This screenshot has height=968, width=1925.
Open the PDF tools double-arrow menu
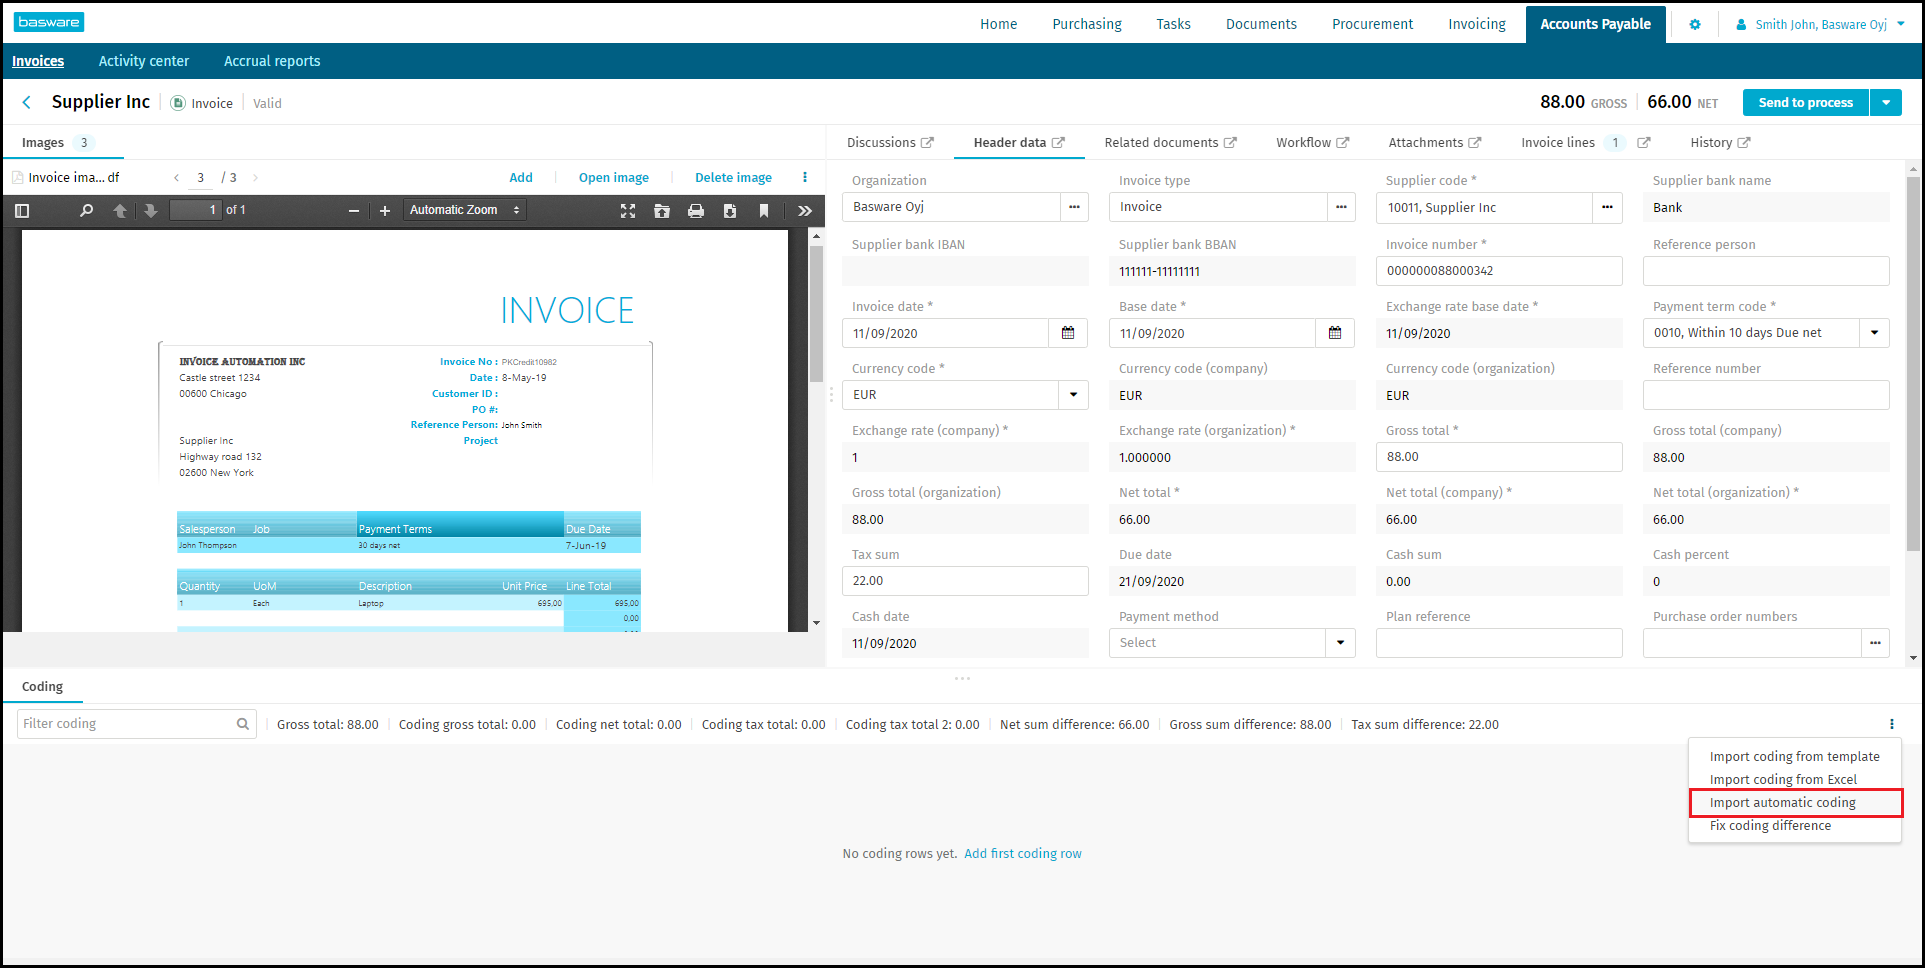click(x=805, y=210)
